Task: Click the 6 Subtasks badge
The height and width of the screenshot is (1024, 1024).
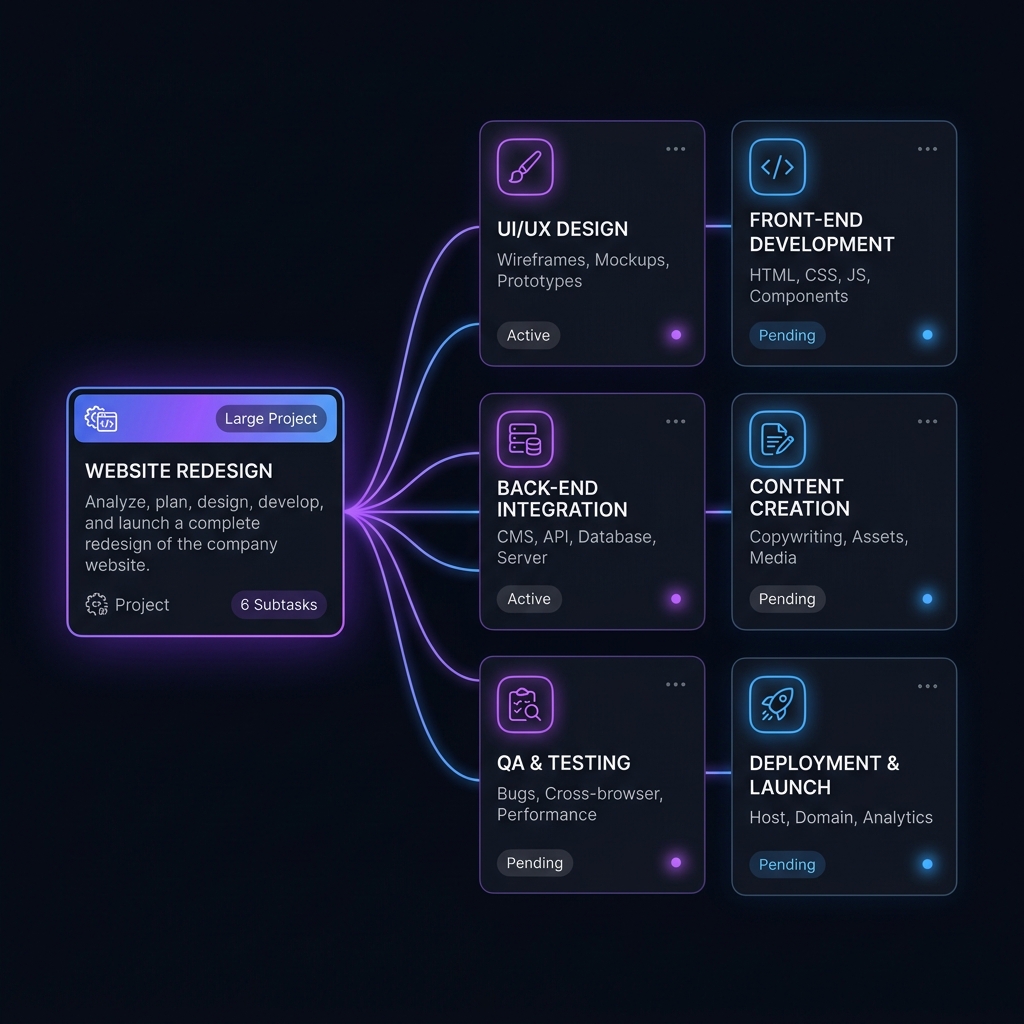Action: (x=279, y=605)
